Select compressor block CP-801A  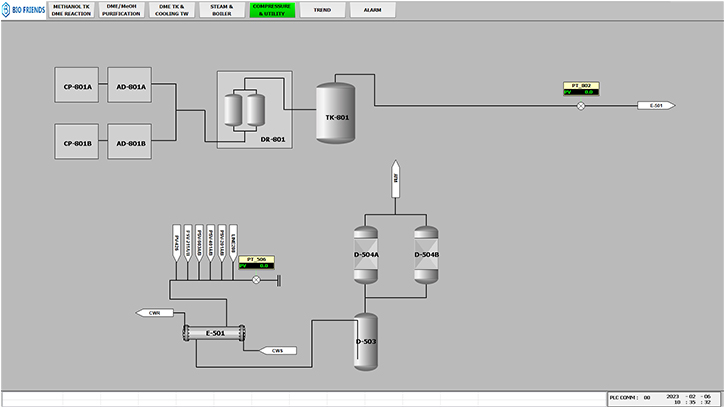[x=77, y=85]
